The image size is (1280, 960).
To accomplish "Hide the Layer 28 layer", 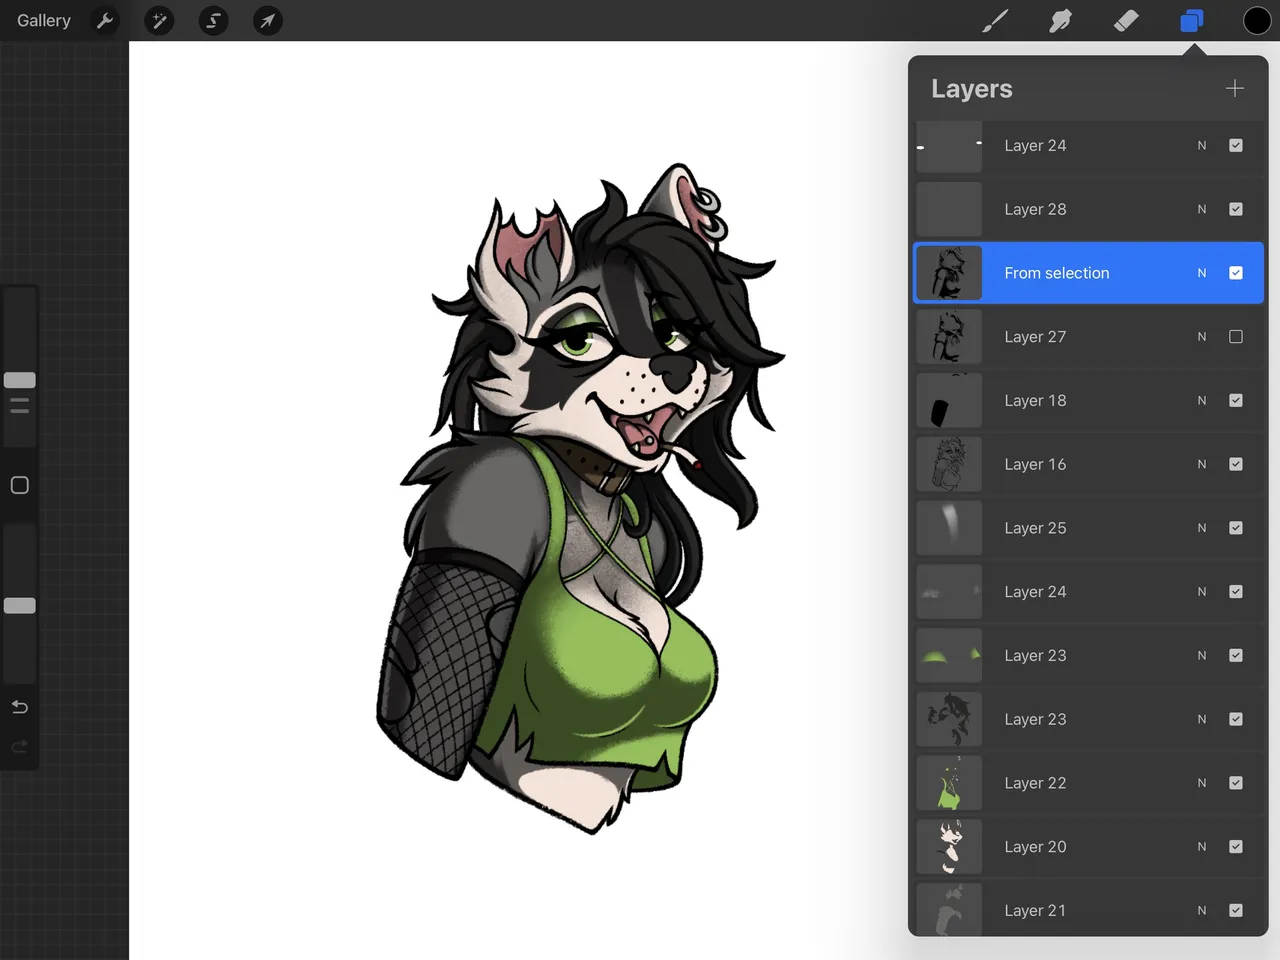I will point(1236,209).
